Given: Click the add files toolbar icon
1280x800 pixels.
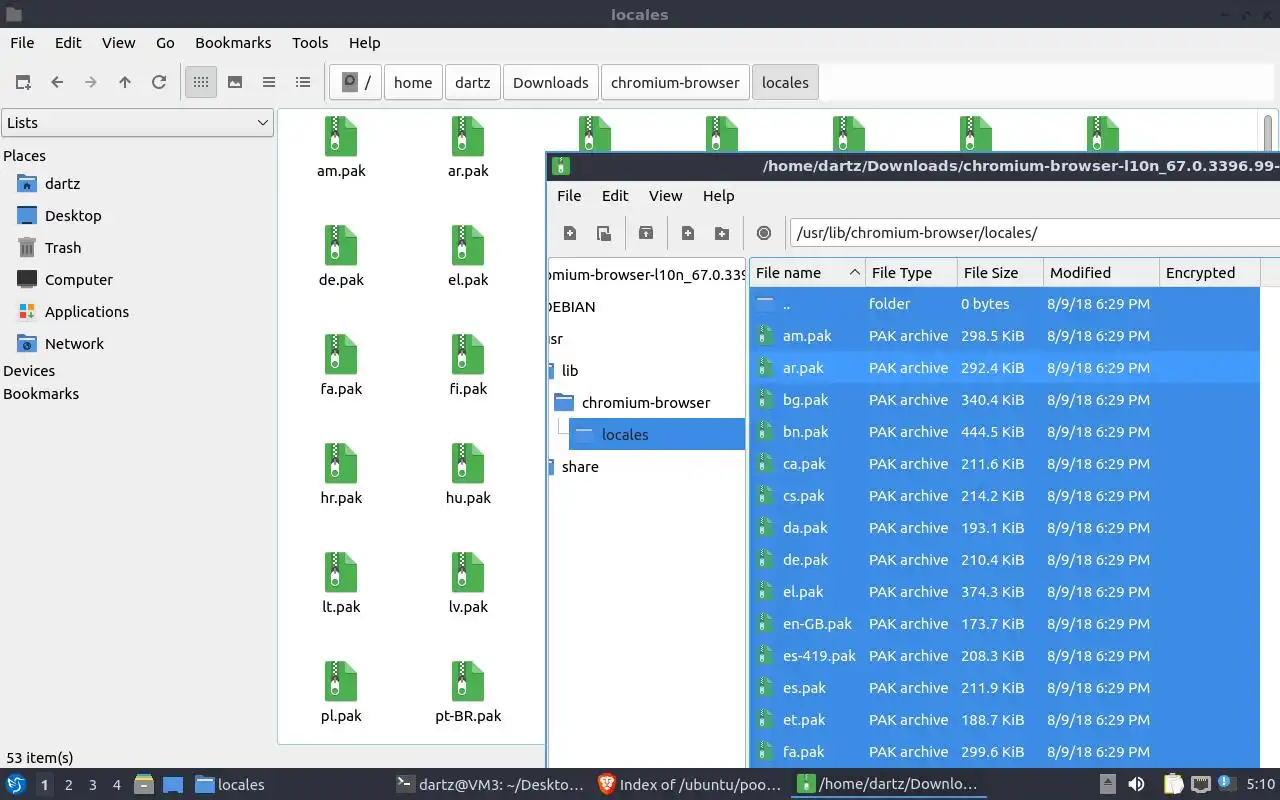Looking at the screenshot, I should (x=688, y=233).
